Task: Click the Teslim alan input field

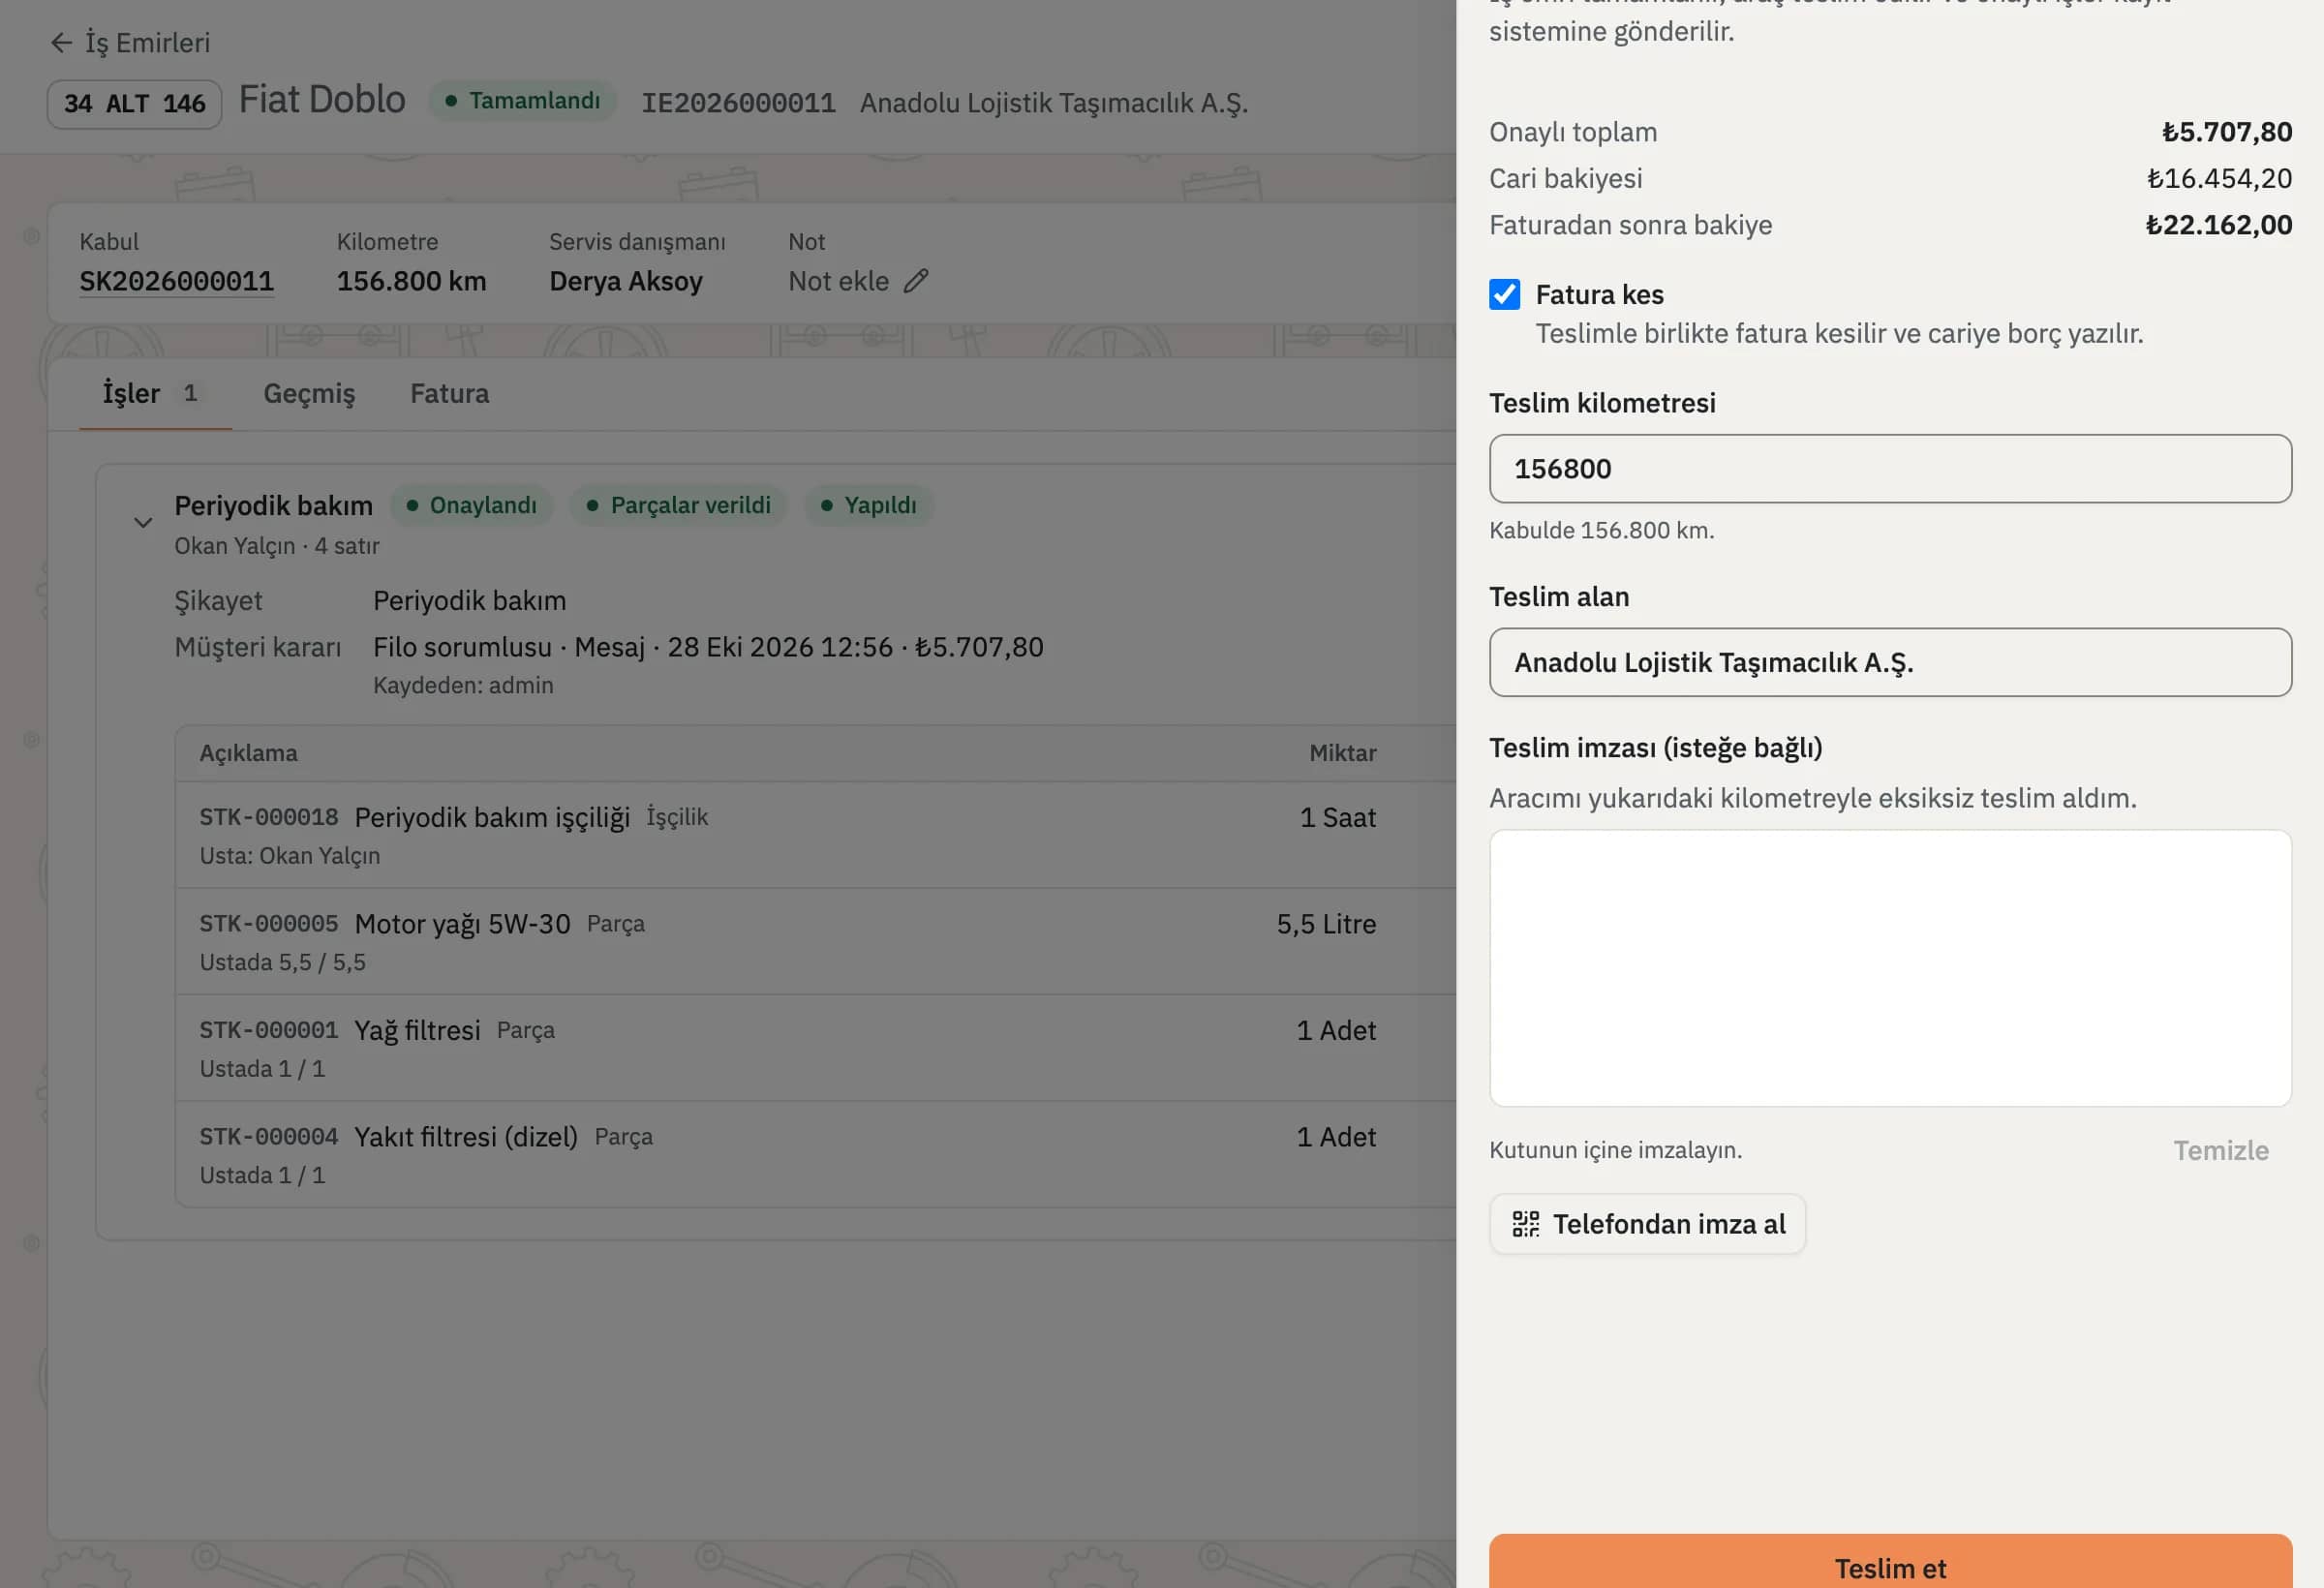Action: (x=1890, y=662)
